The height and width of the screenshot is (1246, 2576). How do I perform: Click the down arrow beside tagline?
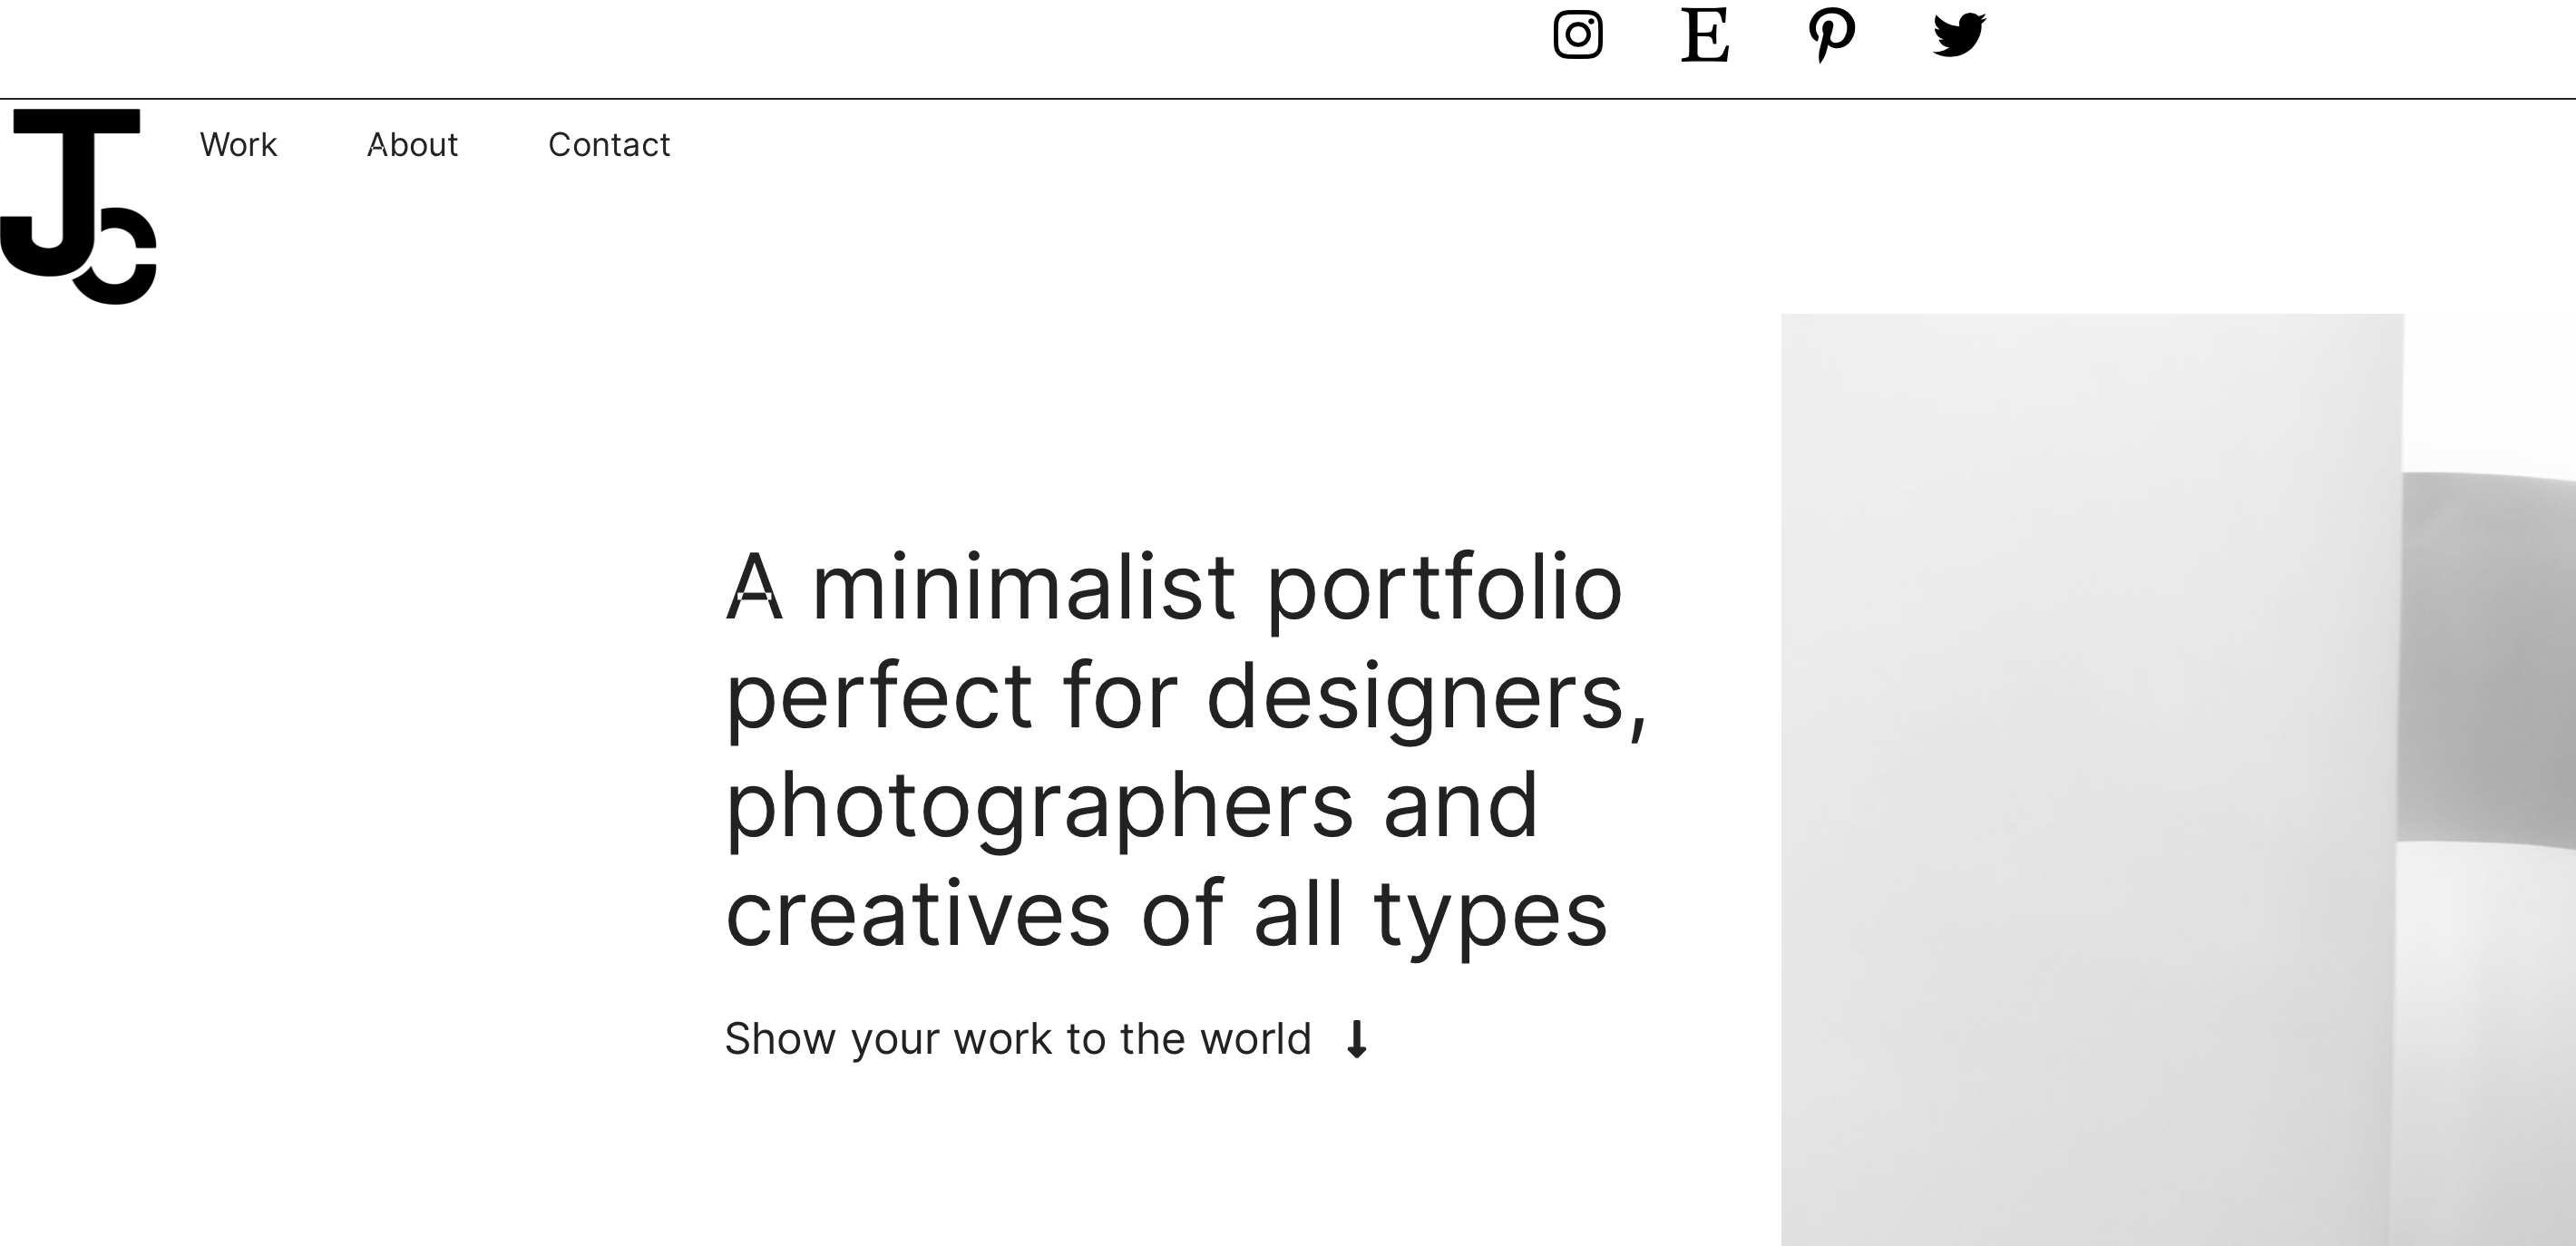pyautogui.click(x=1357, y=1039)
